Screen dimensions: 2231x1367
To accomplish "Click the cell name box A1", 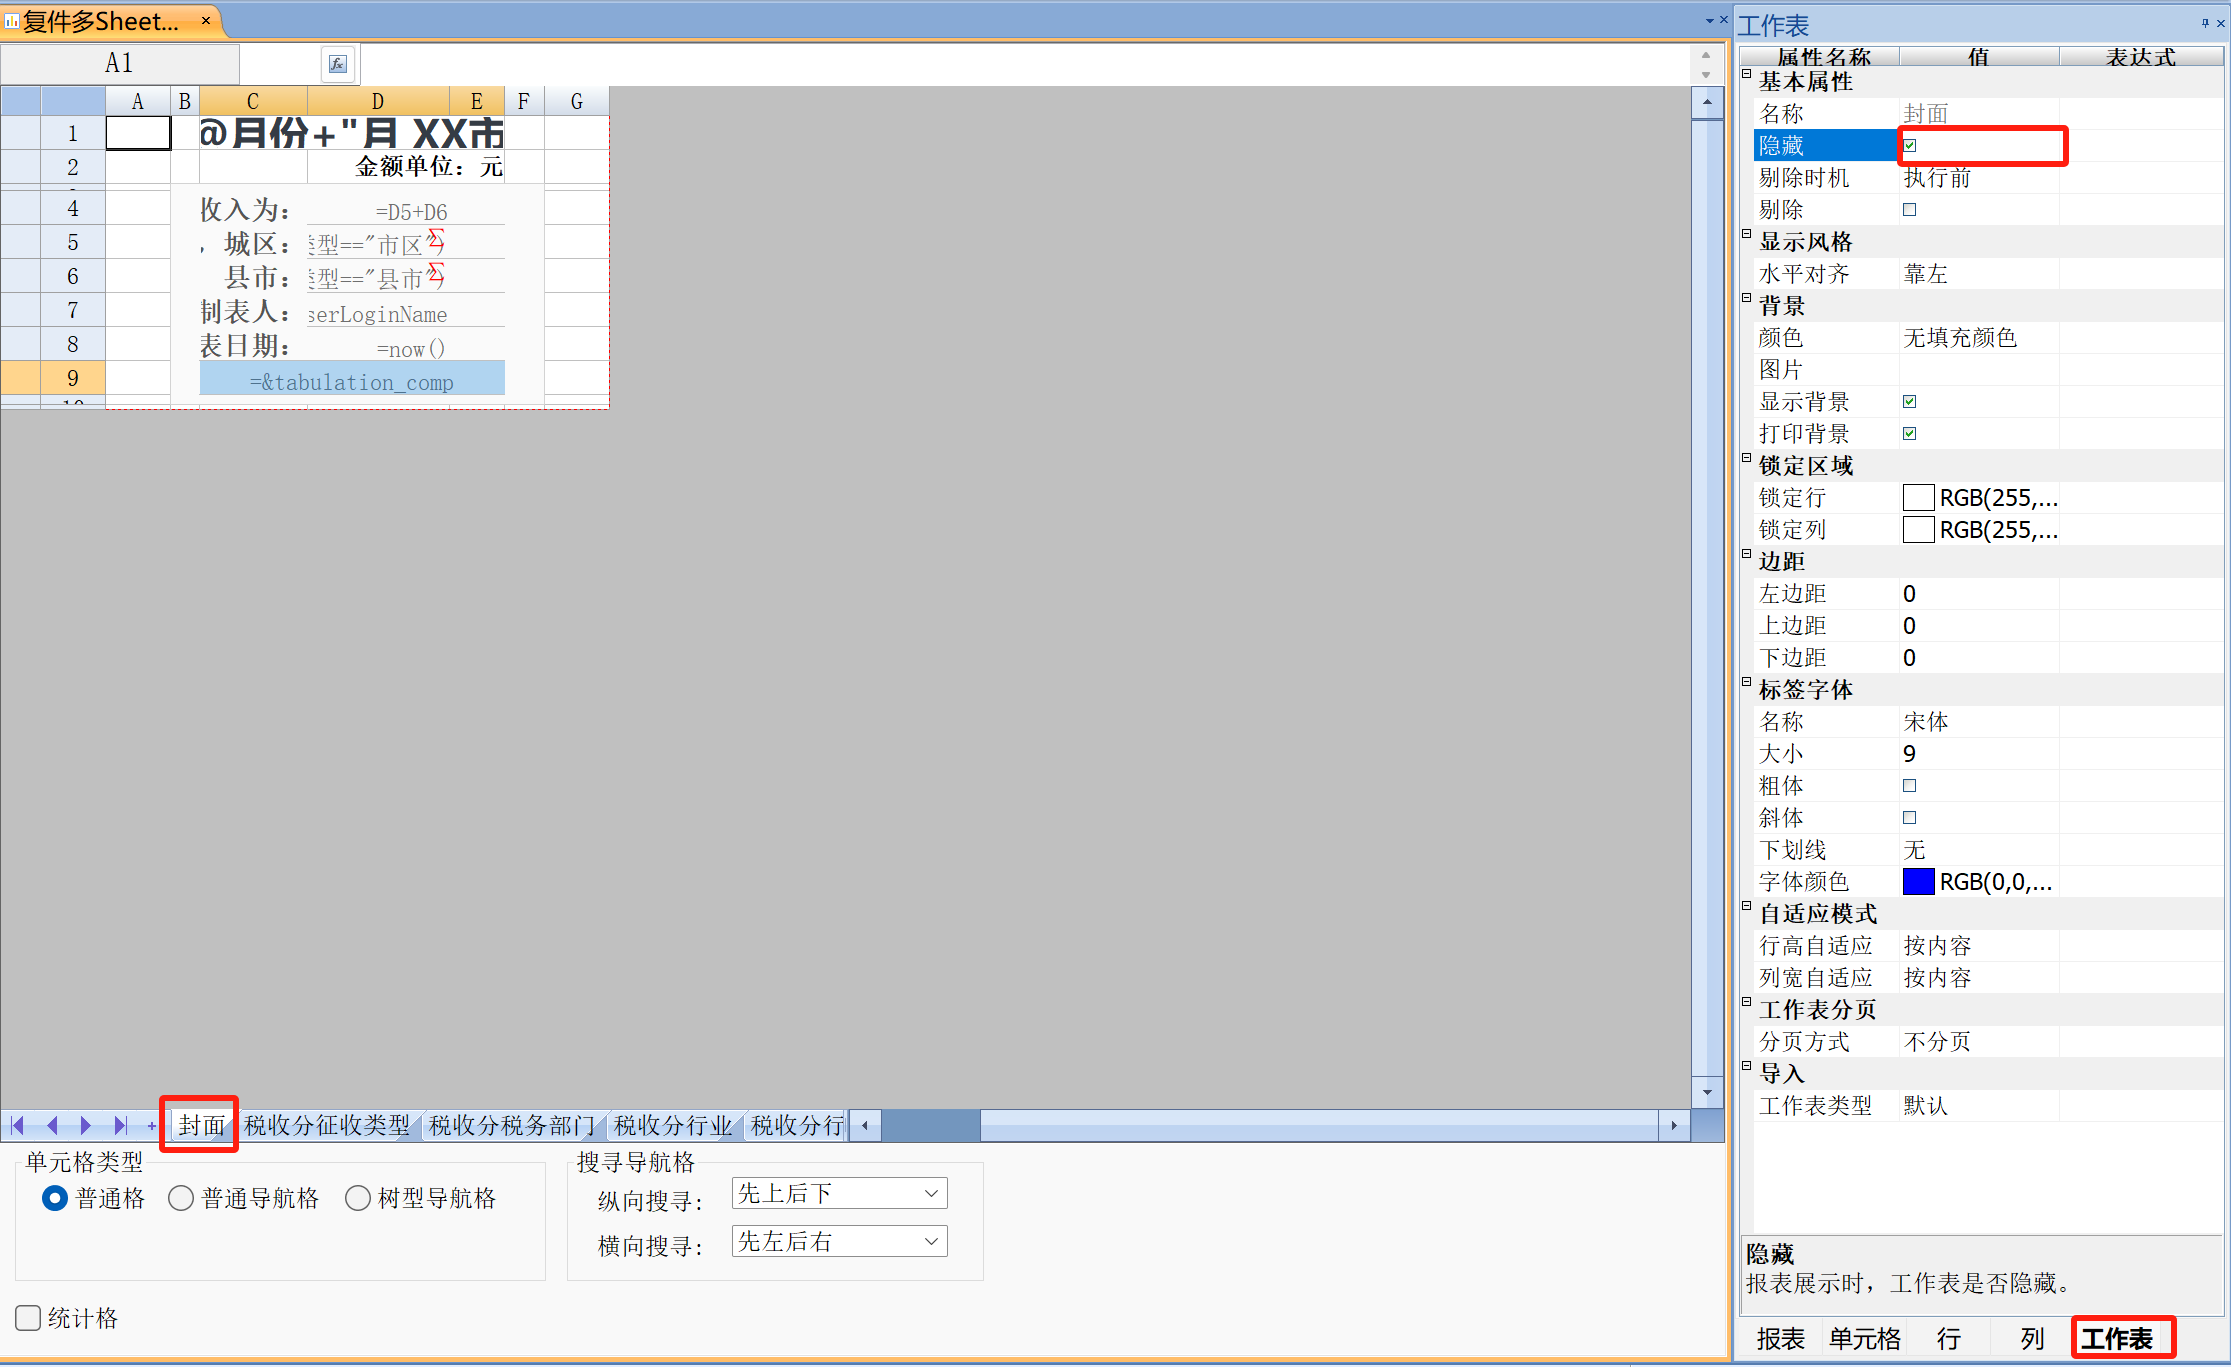I will click(x=120, y=64).
